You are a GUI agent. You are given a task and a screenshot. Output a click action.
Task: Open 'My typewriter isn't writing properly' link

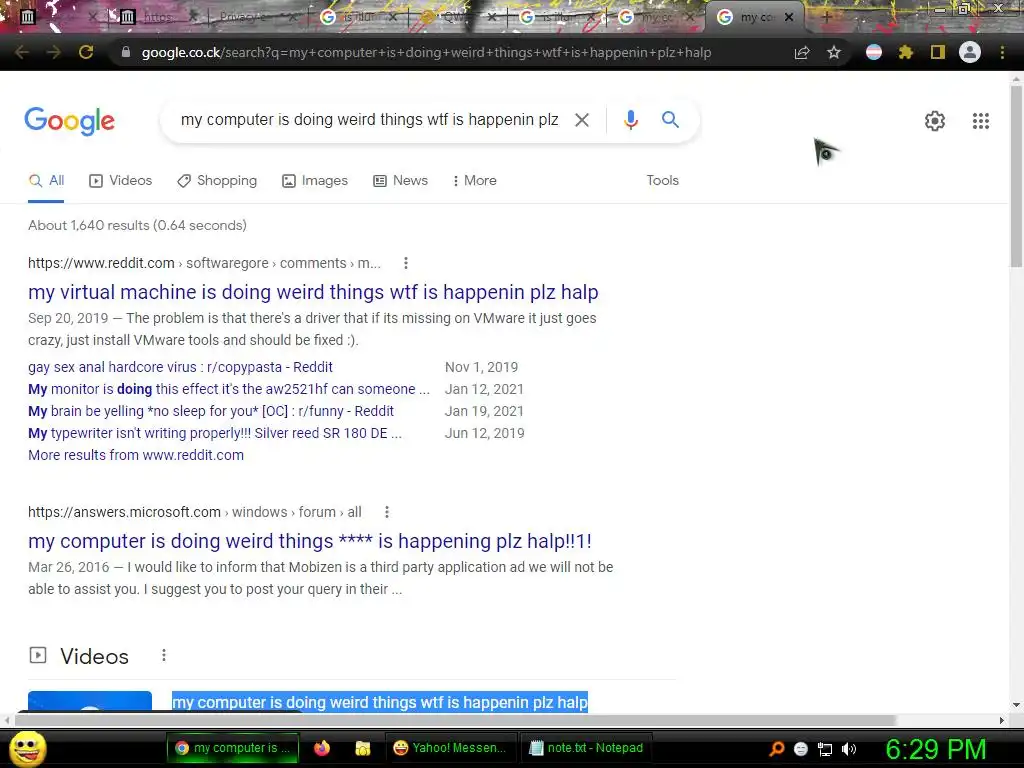215,434
